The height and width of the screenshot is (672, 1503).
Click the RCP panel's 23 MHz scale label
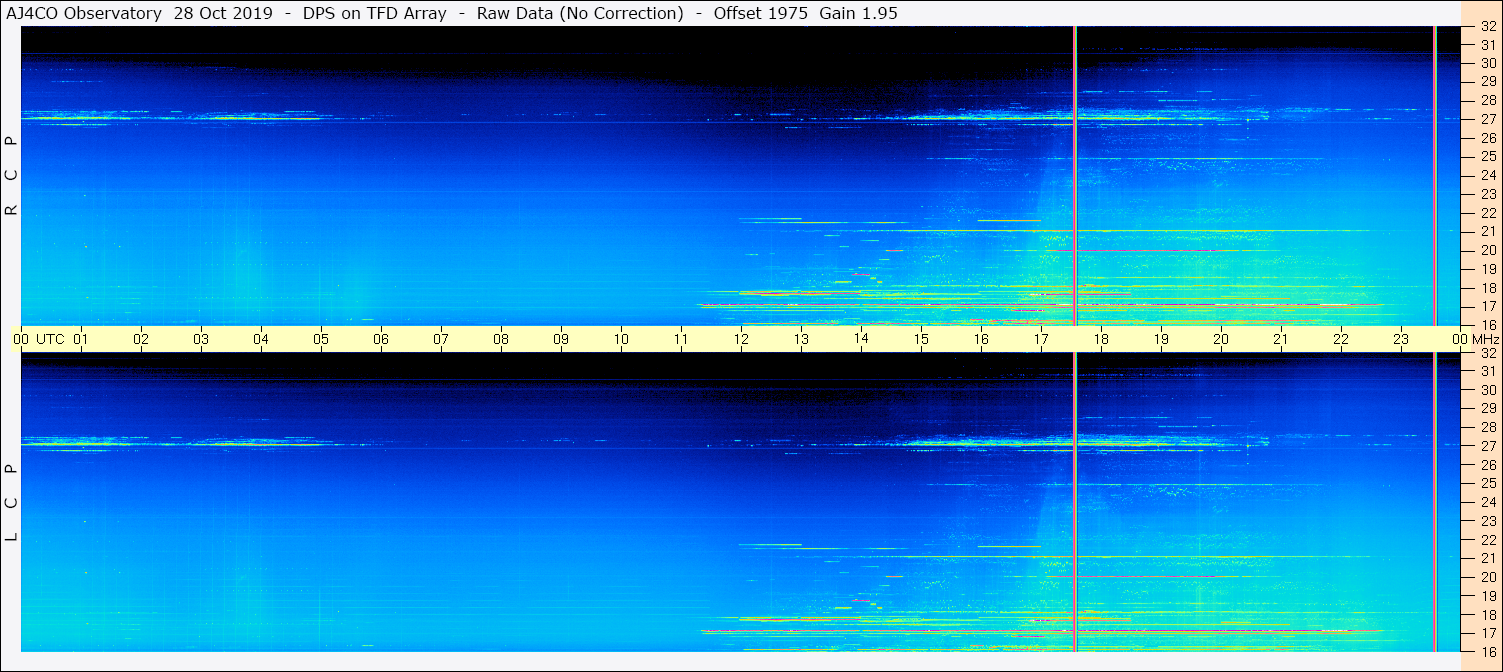tap(1487, 194)
